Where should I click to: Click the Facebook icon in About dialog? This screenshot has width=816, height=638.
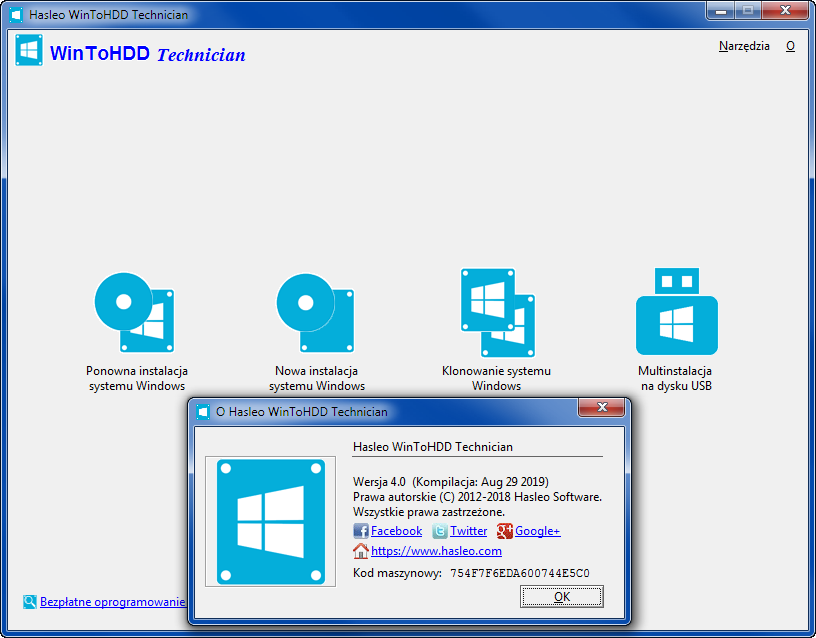pos(361,531)
